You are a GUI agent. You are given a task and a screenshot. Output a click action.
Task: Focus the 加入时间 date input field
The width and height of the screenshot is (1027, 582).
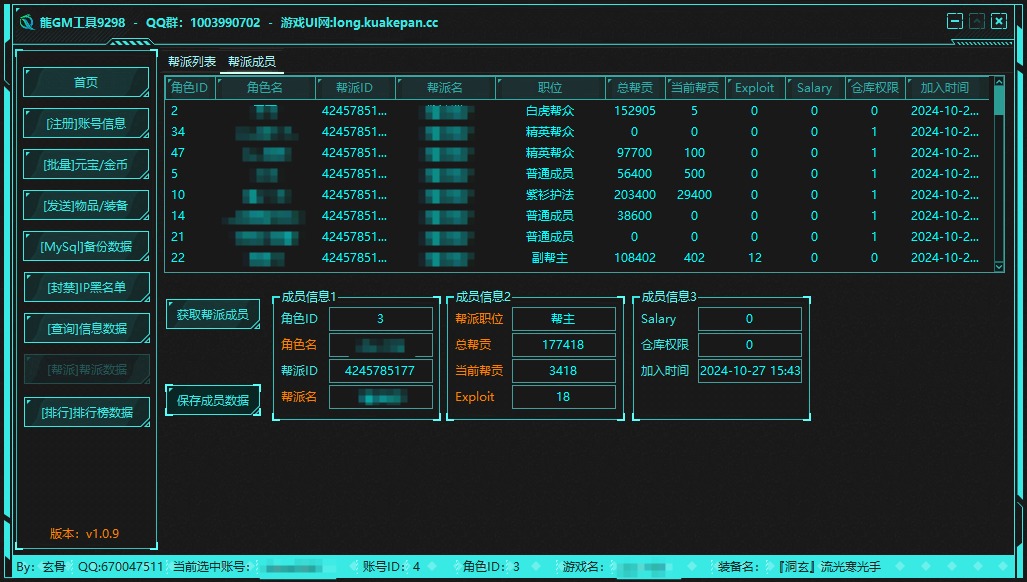point(749,371)
